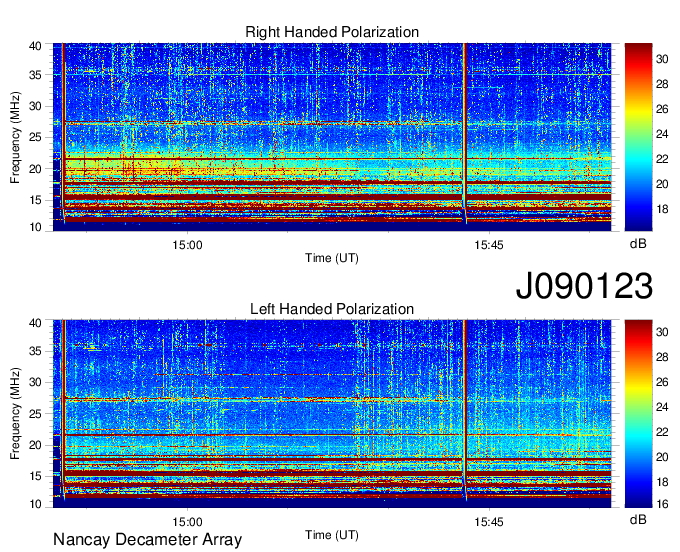Click the 26 dB label on lower color bar
This screenshot has height=552, width=680.
(662, 382)
